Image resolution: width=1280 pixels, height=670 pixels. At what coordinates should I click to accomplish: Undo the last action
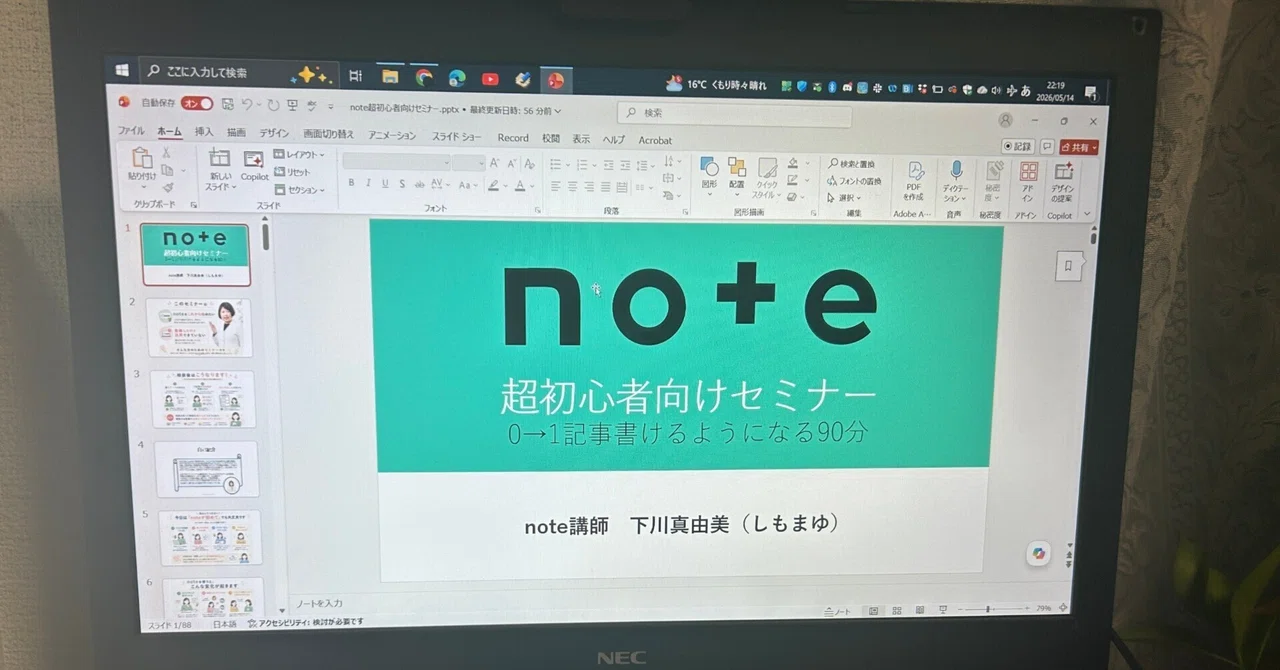coord(247,104)
